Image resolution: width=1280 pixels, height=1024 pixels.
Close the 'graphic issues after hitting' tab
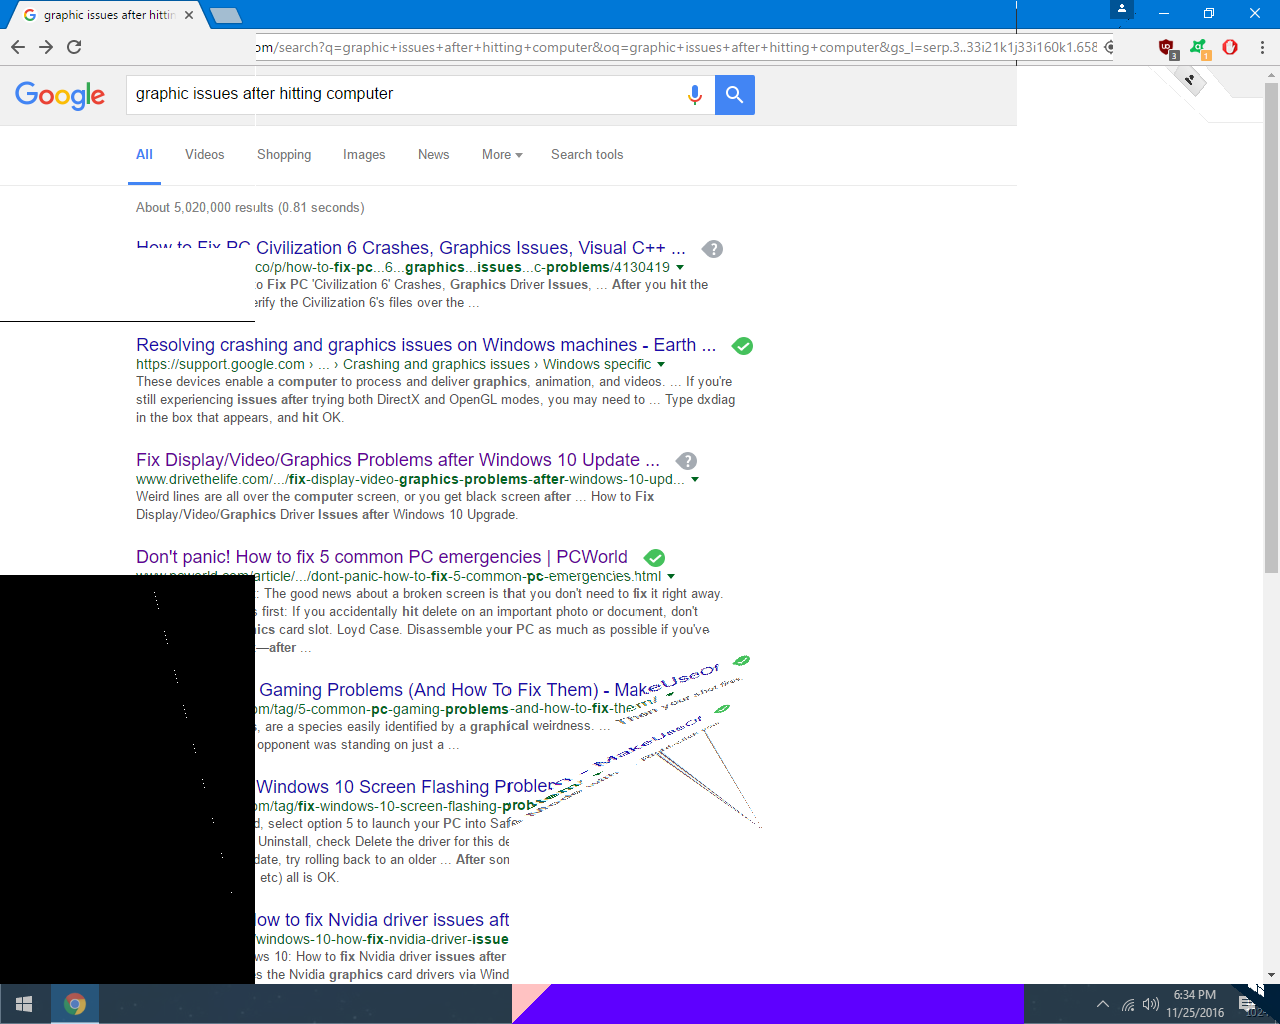[x=189, y=15]
